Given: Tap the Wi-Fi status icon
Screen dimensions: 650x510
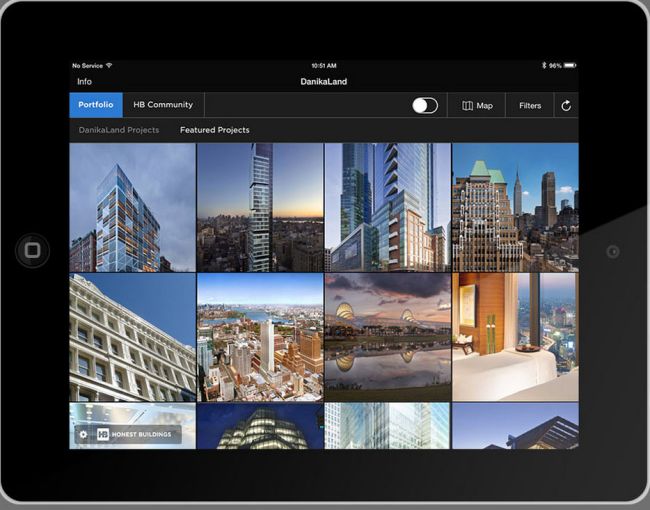Looking at the screenshot, I should point(110,66).
